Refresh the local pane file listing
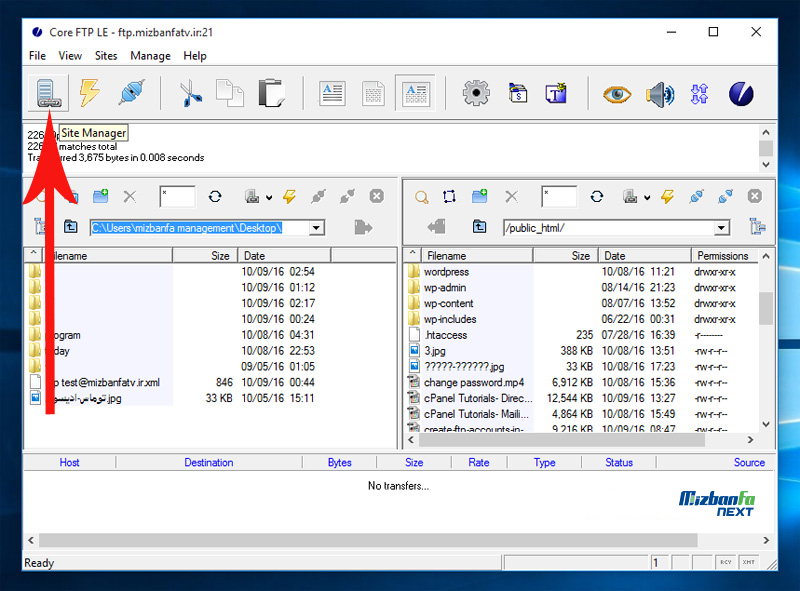 (x=215, y=196)
